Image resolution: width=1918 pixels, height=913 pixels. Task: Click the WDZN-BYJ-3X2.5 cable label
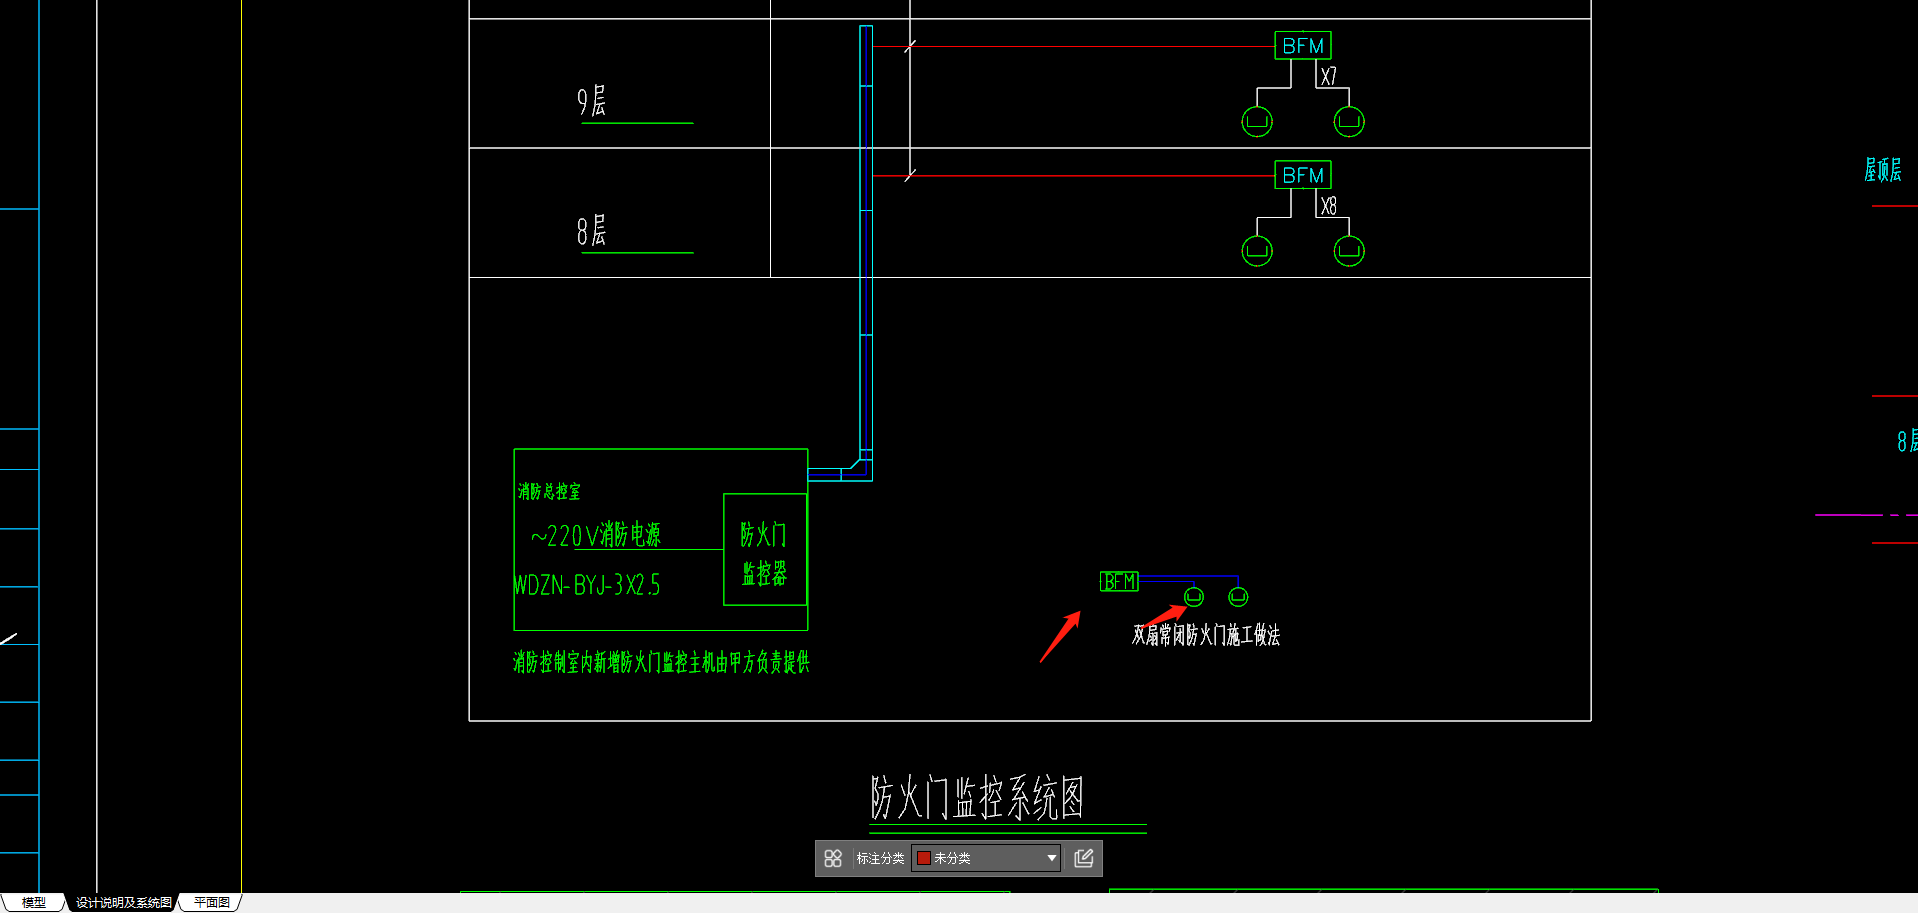587,585
